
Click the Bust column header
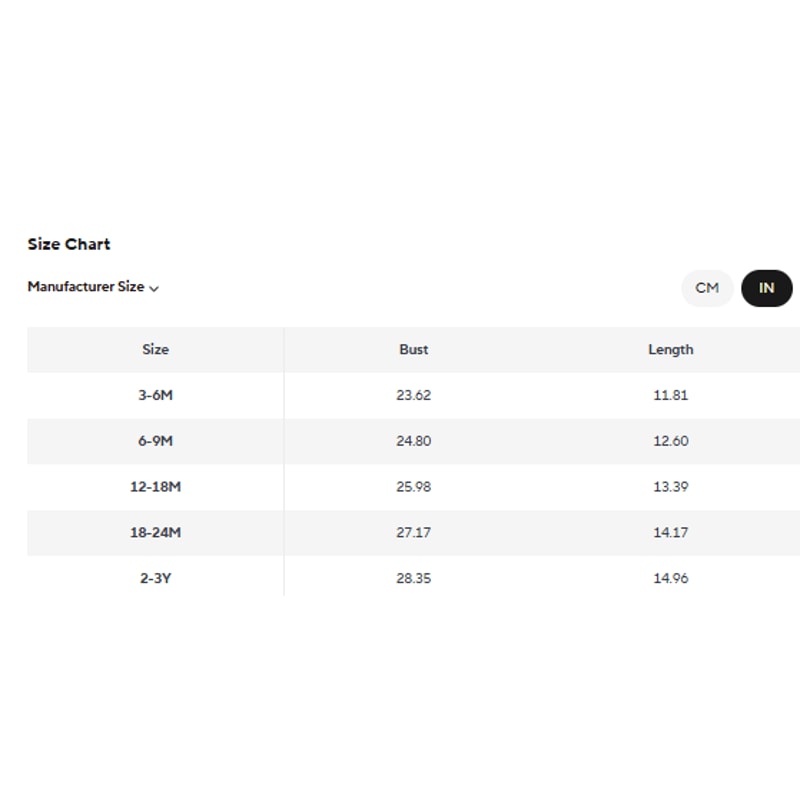pos(413,349)
